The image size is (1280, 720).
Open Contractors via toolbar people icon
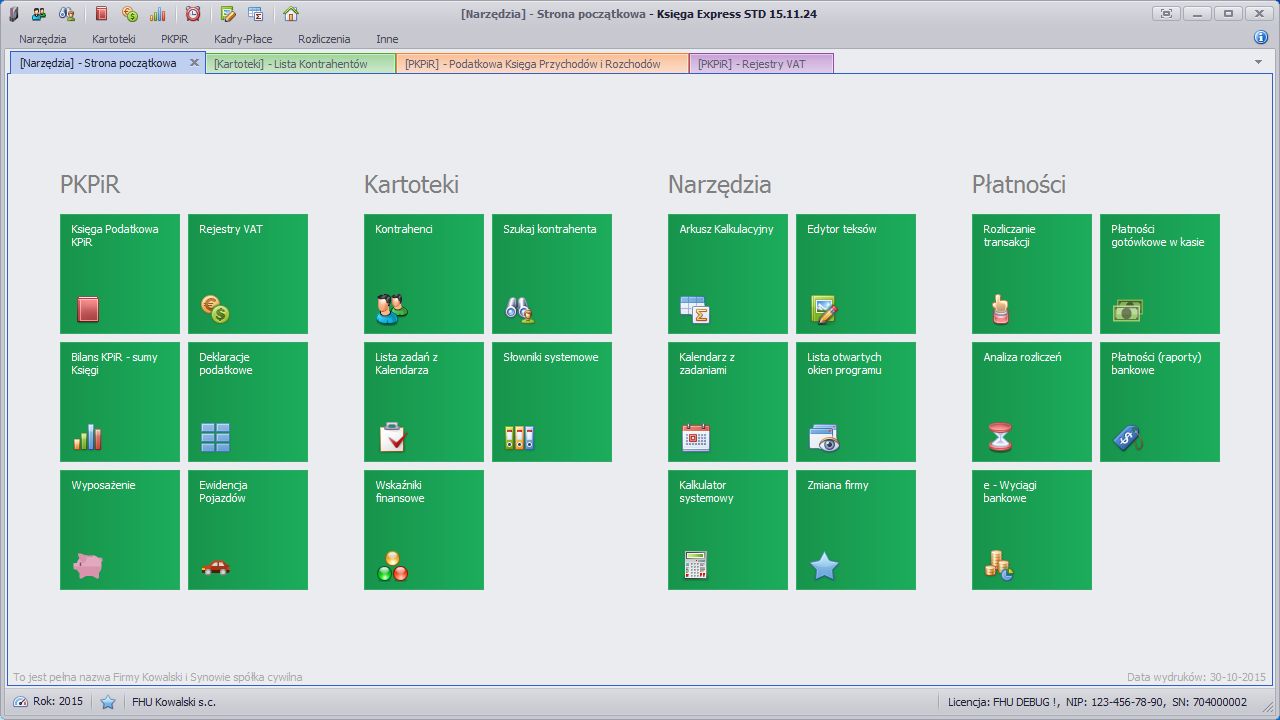point(39,14)
